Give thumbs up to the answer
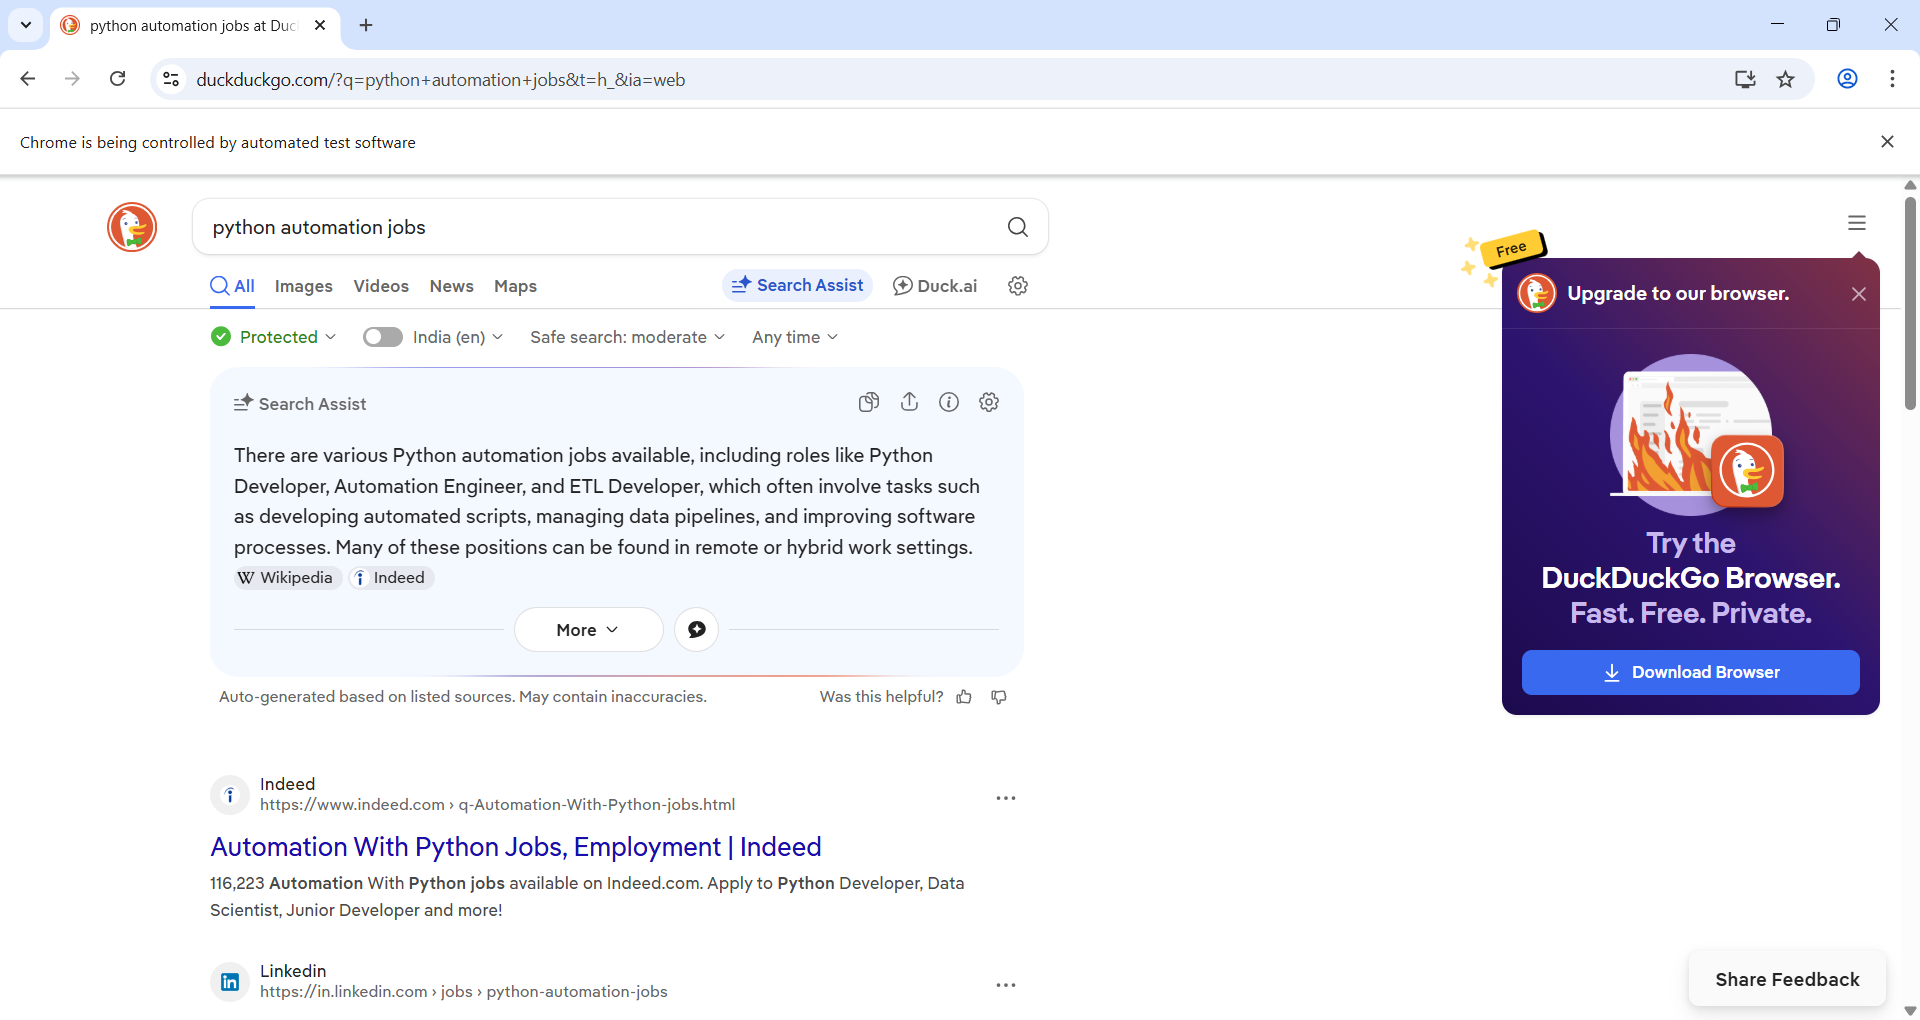 click(964, 696)
